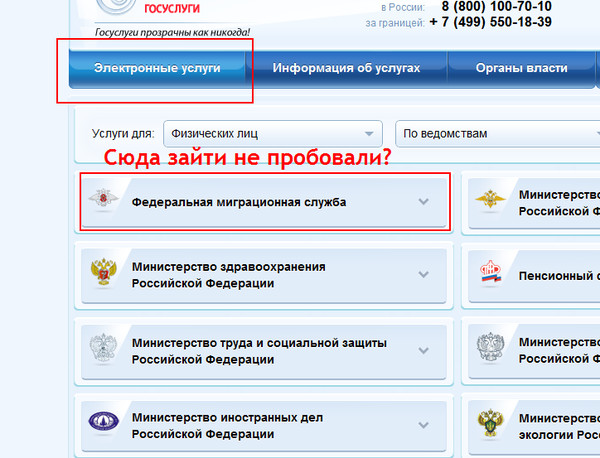The image size is (600, 458).
Task: Expand Министерство здравоохранения chevron
Action: click(423, 274)
